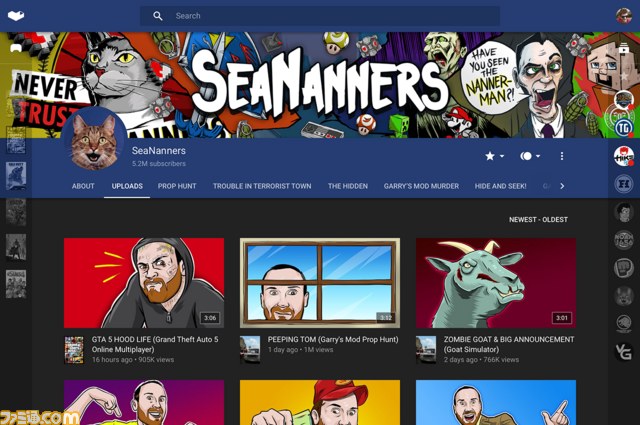Screen dimensions: 640x425
Task: Click the 5.2M subscribers text
Action: click(x=158, y=164)
